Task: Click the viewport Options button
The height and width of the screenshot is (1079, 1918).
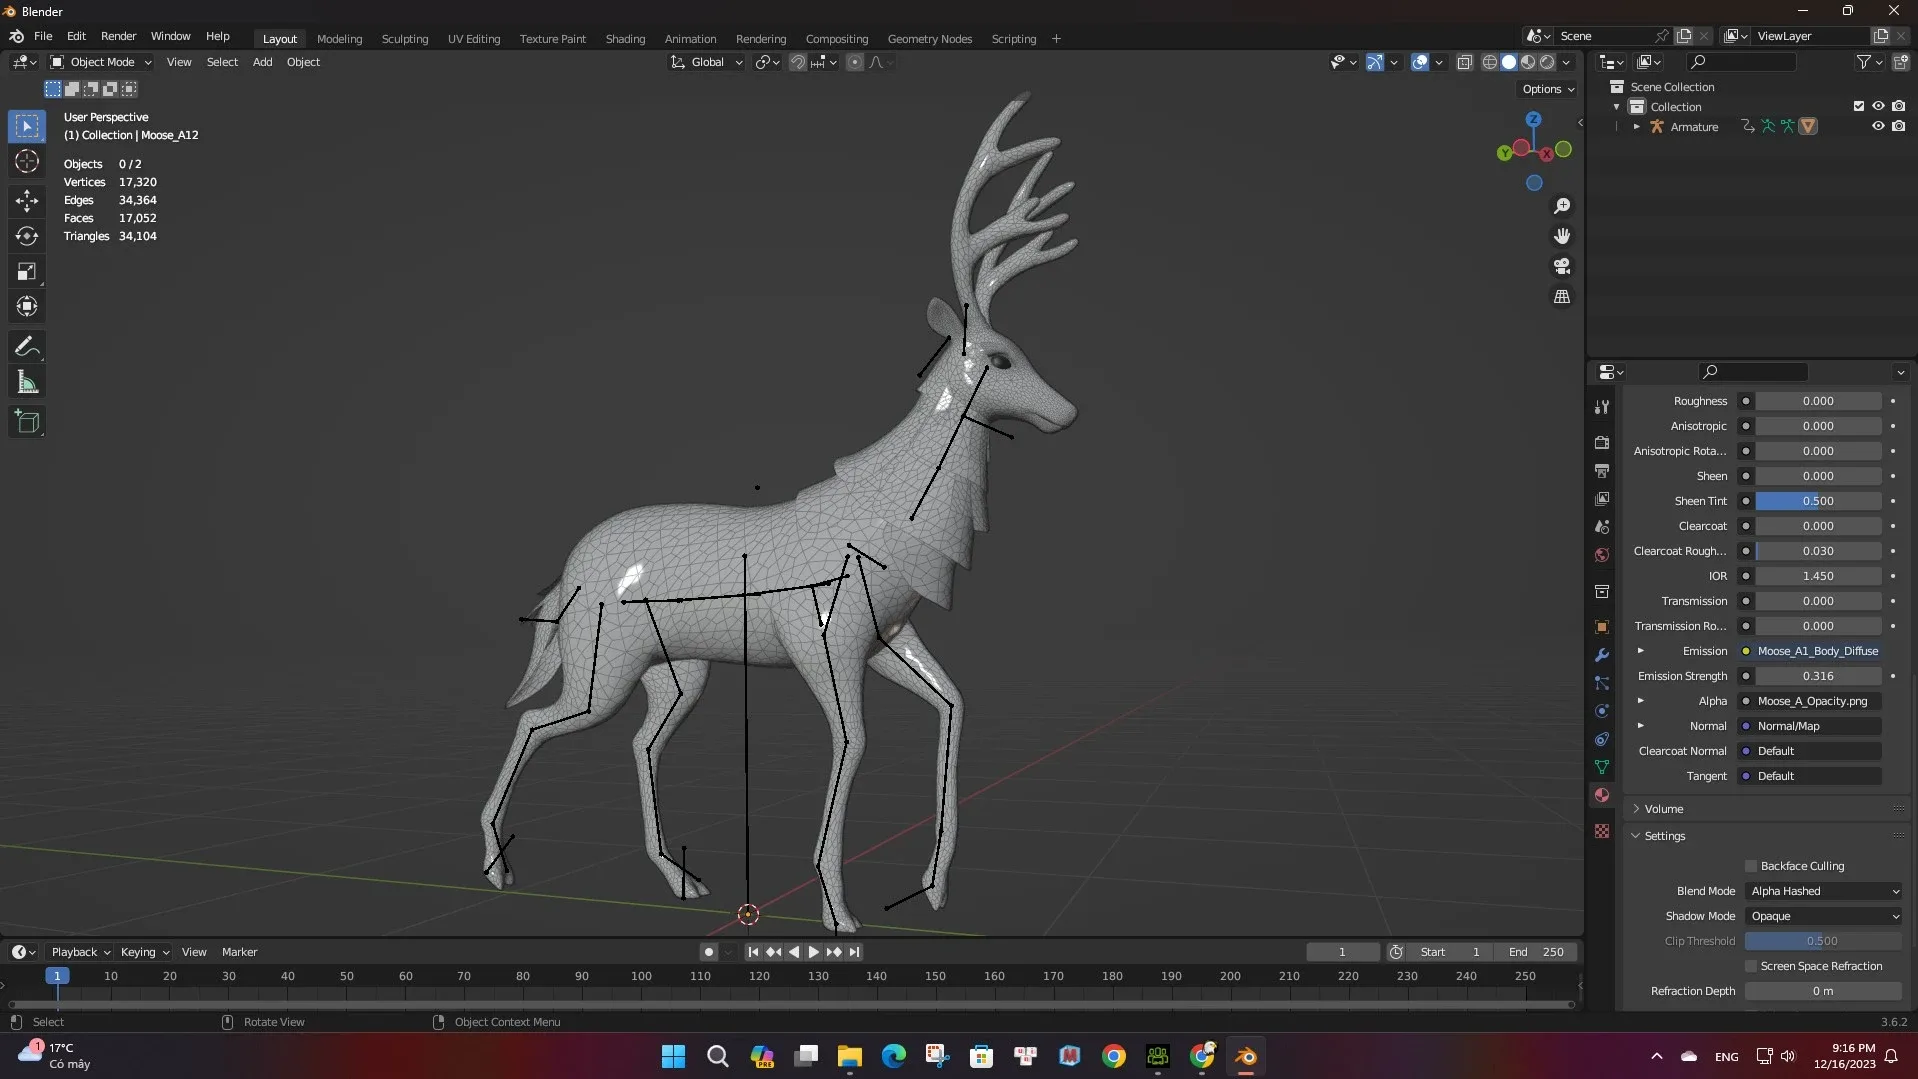Action: [x=1547, y=89]
